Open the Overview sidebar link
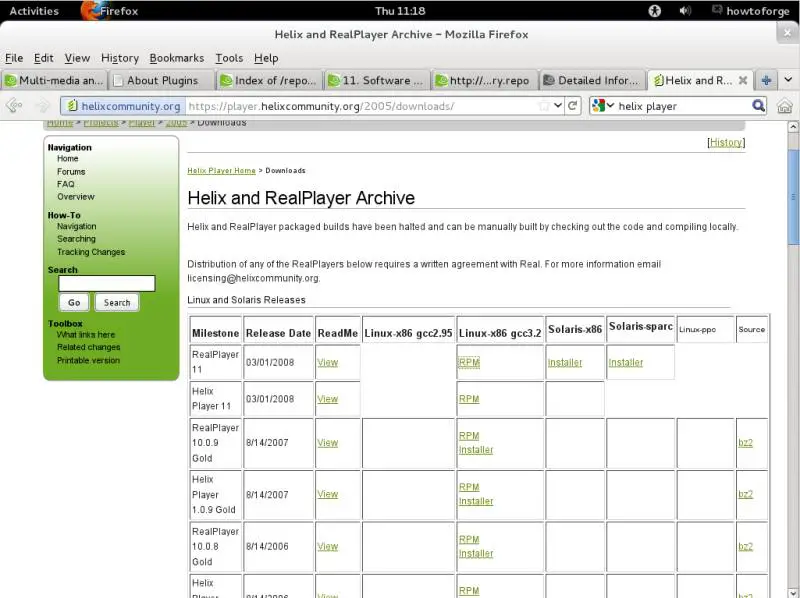This screenshot has height=598, width=800. tap(76, 197)
